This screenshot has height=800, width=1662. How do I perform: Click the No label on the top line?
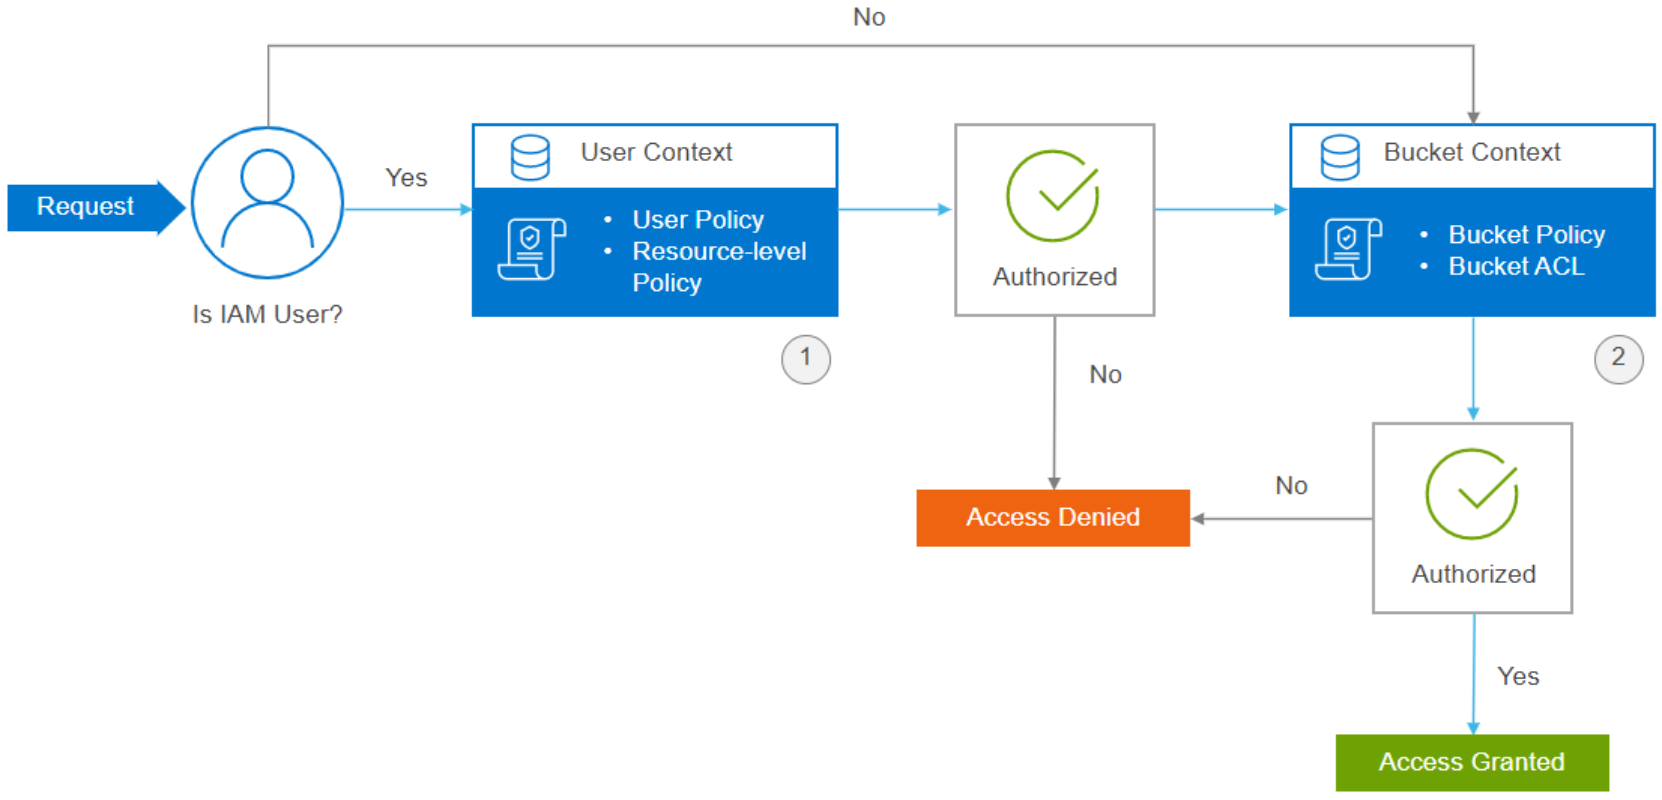(869, 17)
